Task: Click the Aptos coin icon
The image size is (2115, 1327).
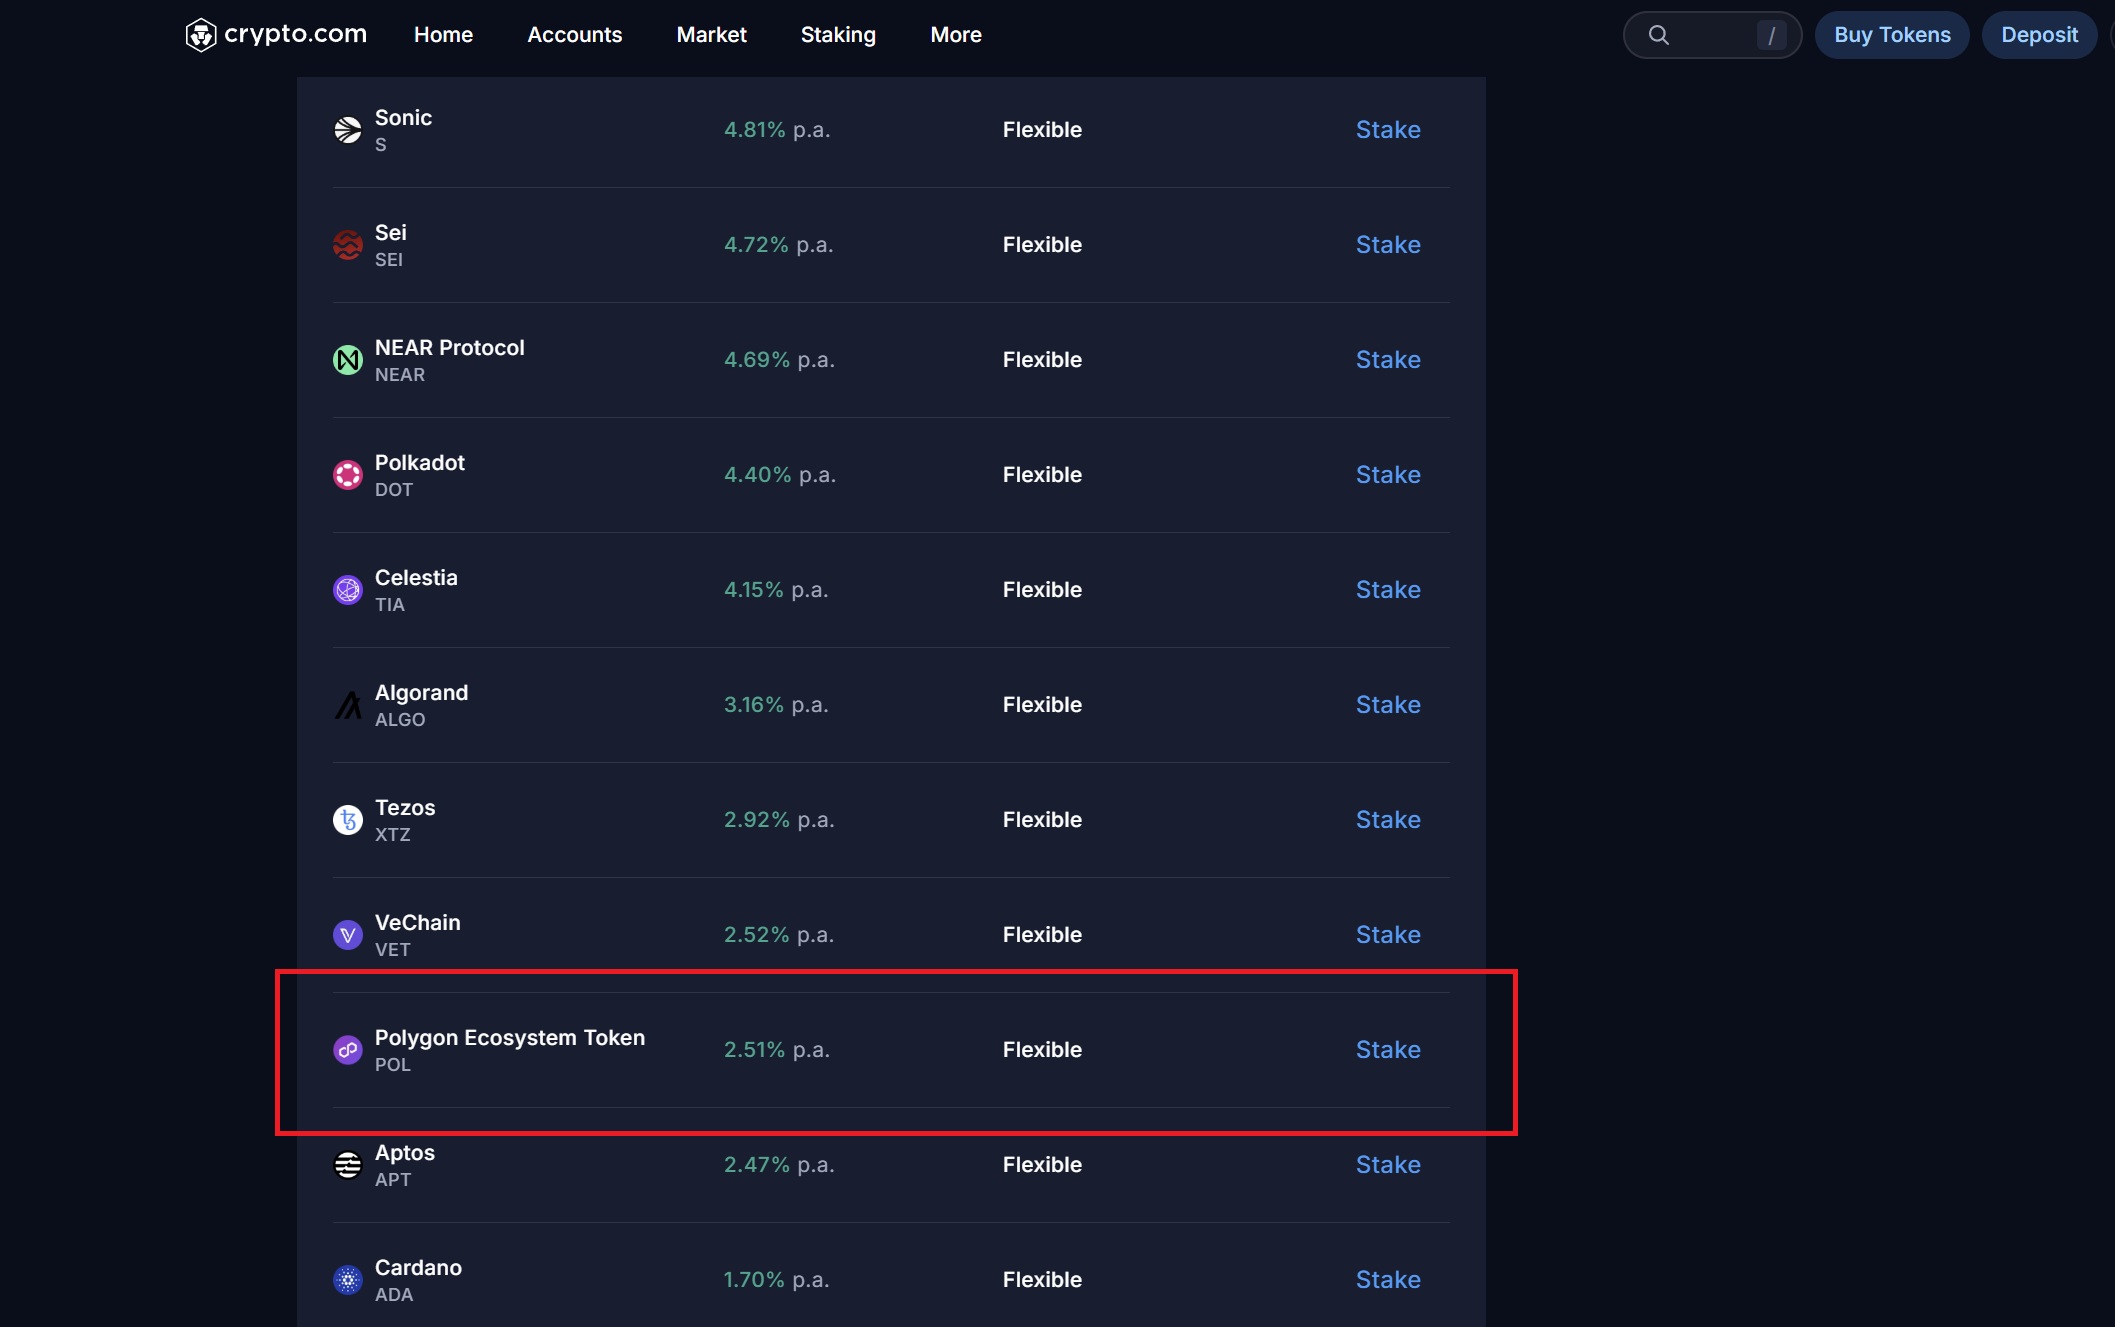Action: point(348,1165)
